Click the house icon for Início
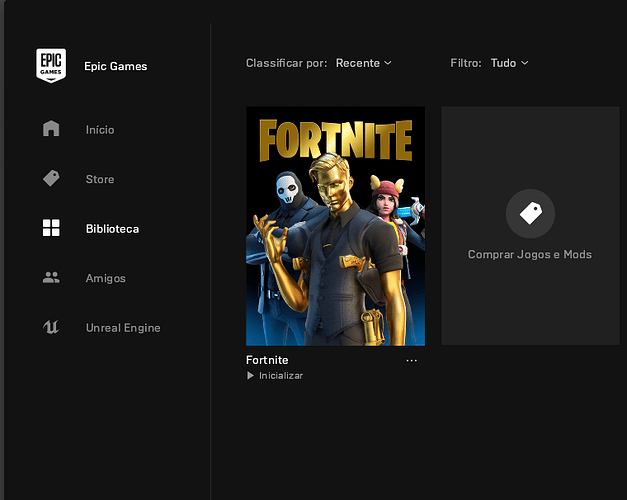627x500 pixels. pyautogui.click(x=51, y=129)
